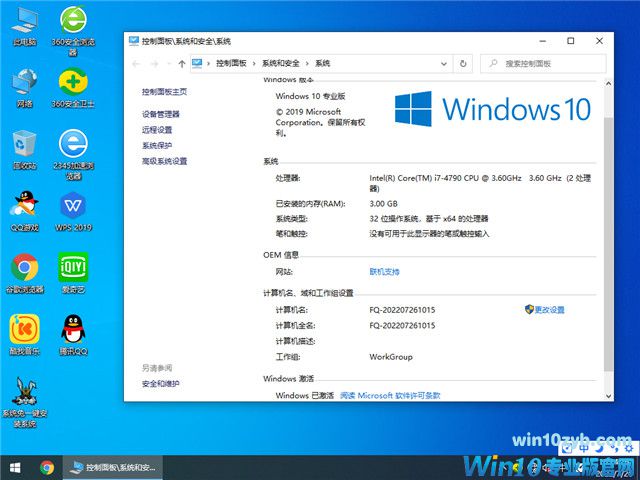Screen dimensions: 640x480
Task: Expand chevron after 控制面板 breadcrumb
Action: click(254, 64)
